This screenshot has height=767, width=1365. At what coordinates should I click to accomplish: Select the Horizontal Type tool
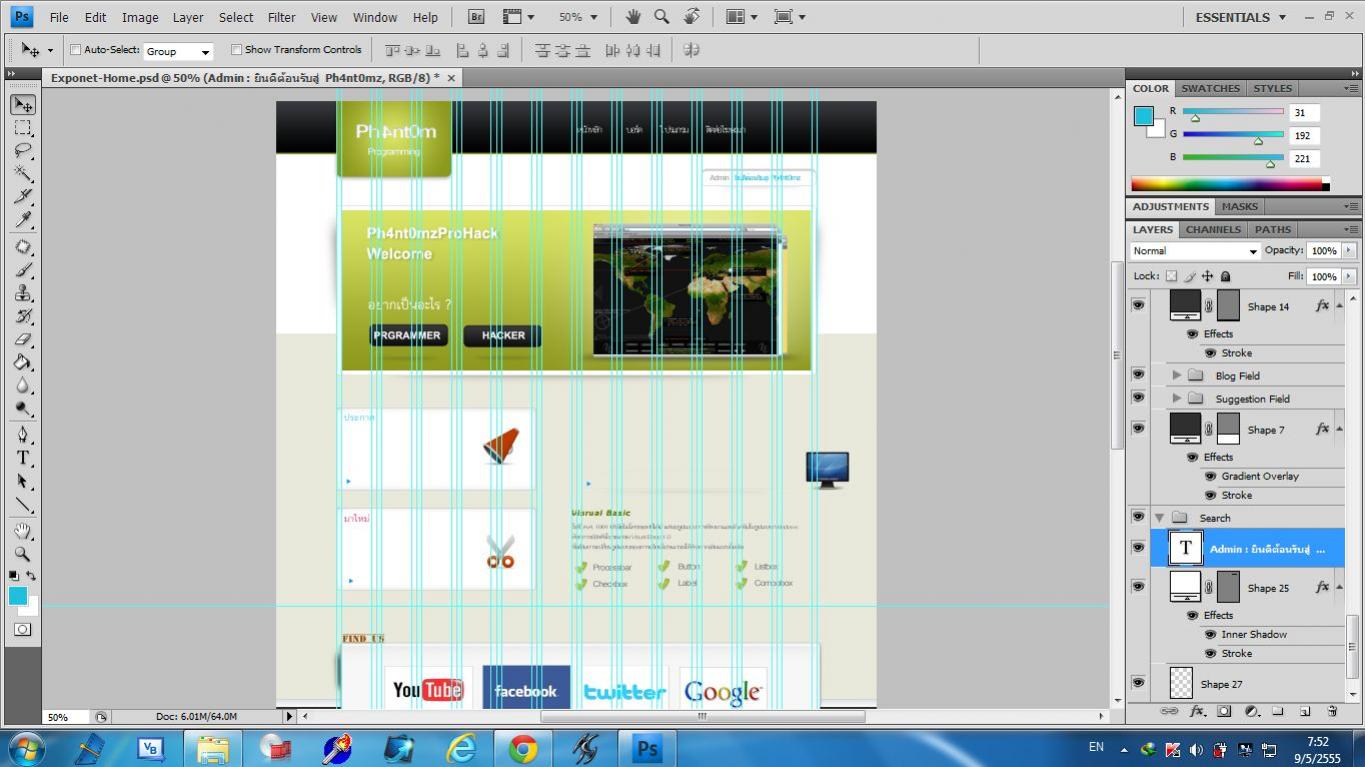point(22,458)
